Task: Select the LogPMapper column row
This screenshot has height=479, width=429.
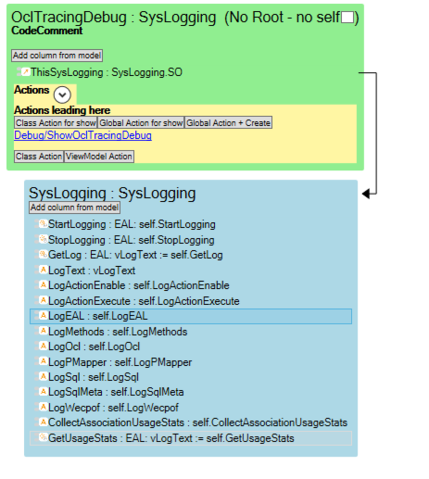Action: 191,362
